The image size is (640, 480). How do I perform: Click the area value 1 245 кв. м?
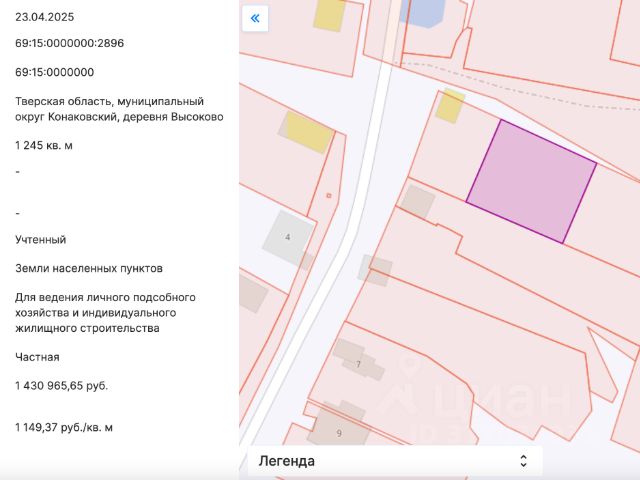[x=44, y=145]
